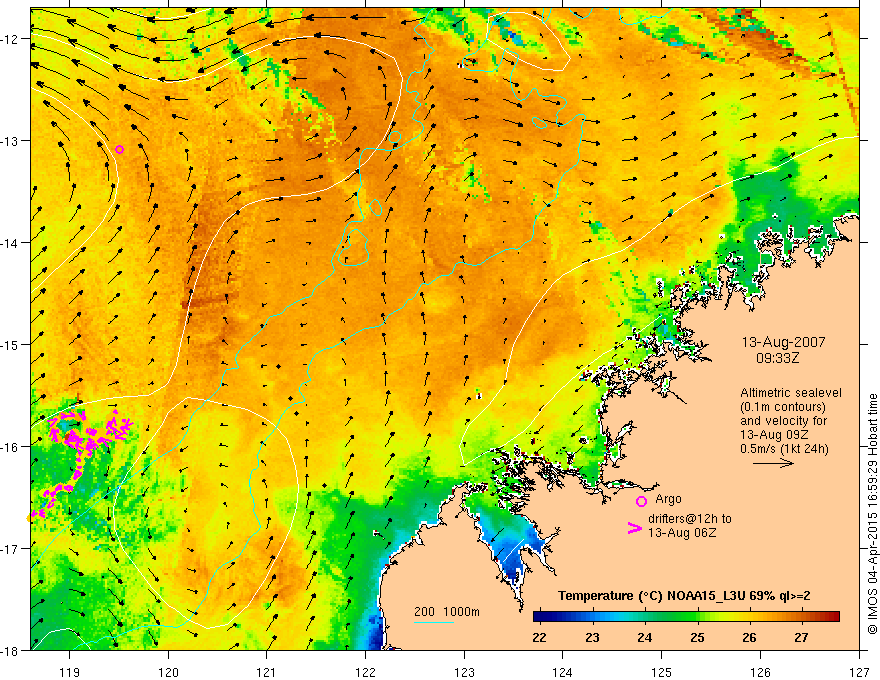Screen dimensions: 880x680
Task: Click the longitude axis label 119
Action: [70, 672]
